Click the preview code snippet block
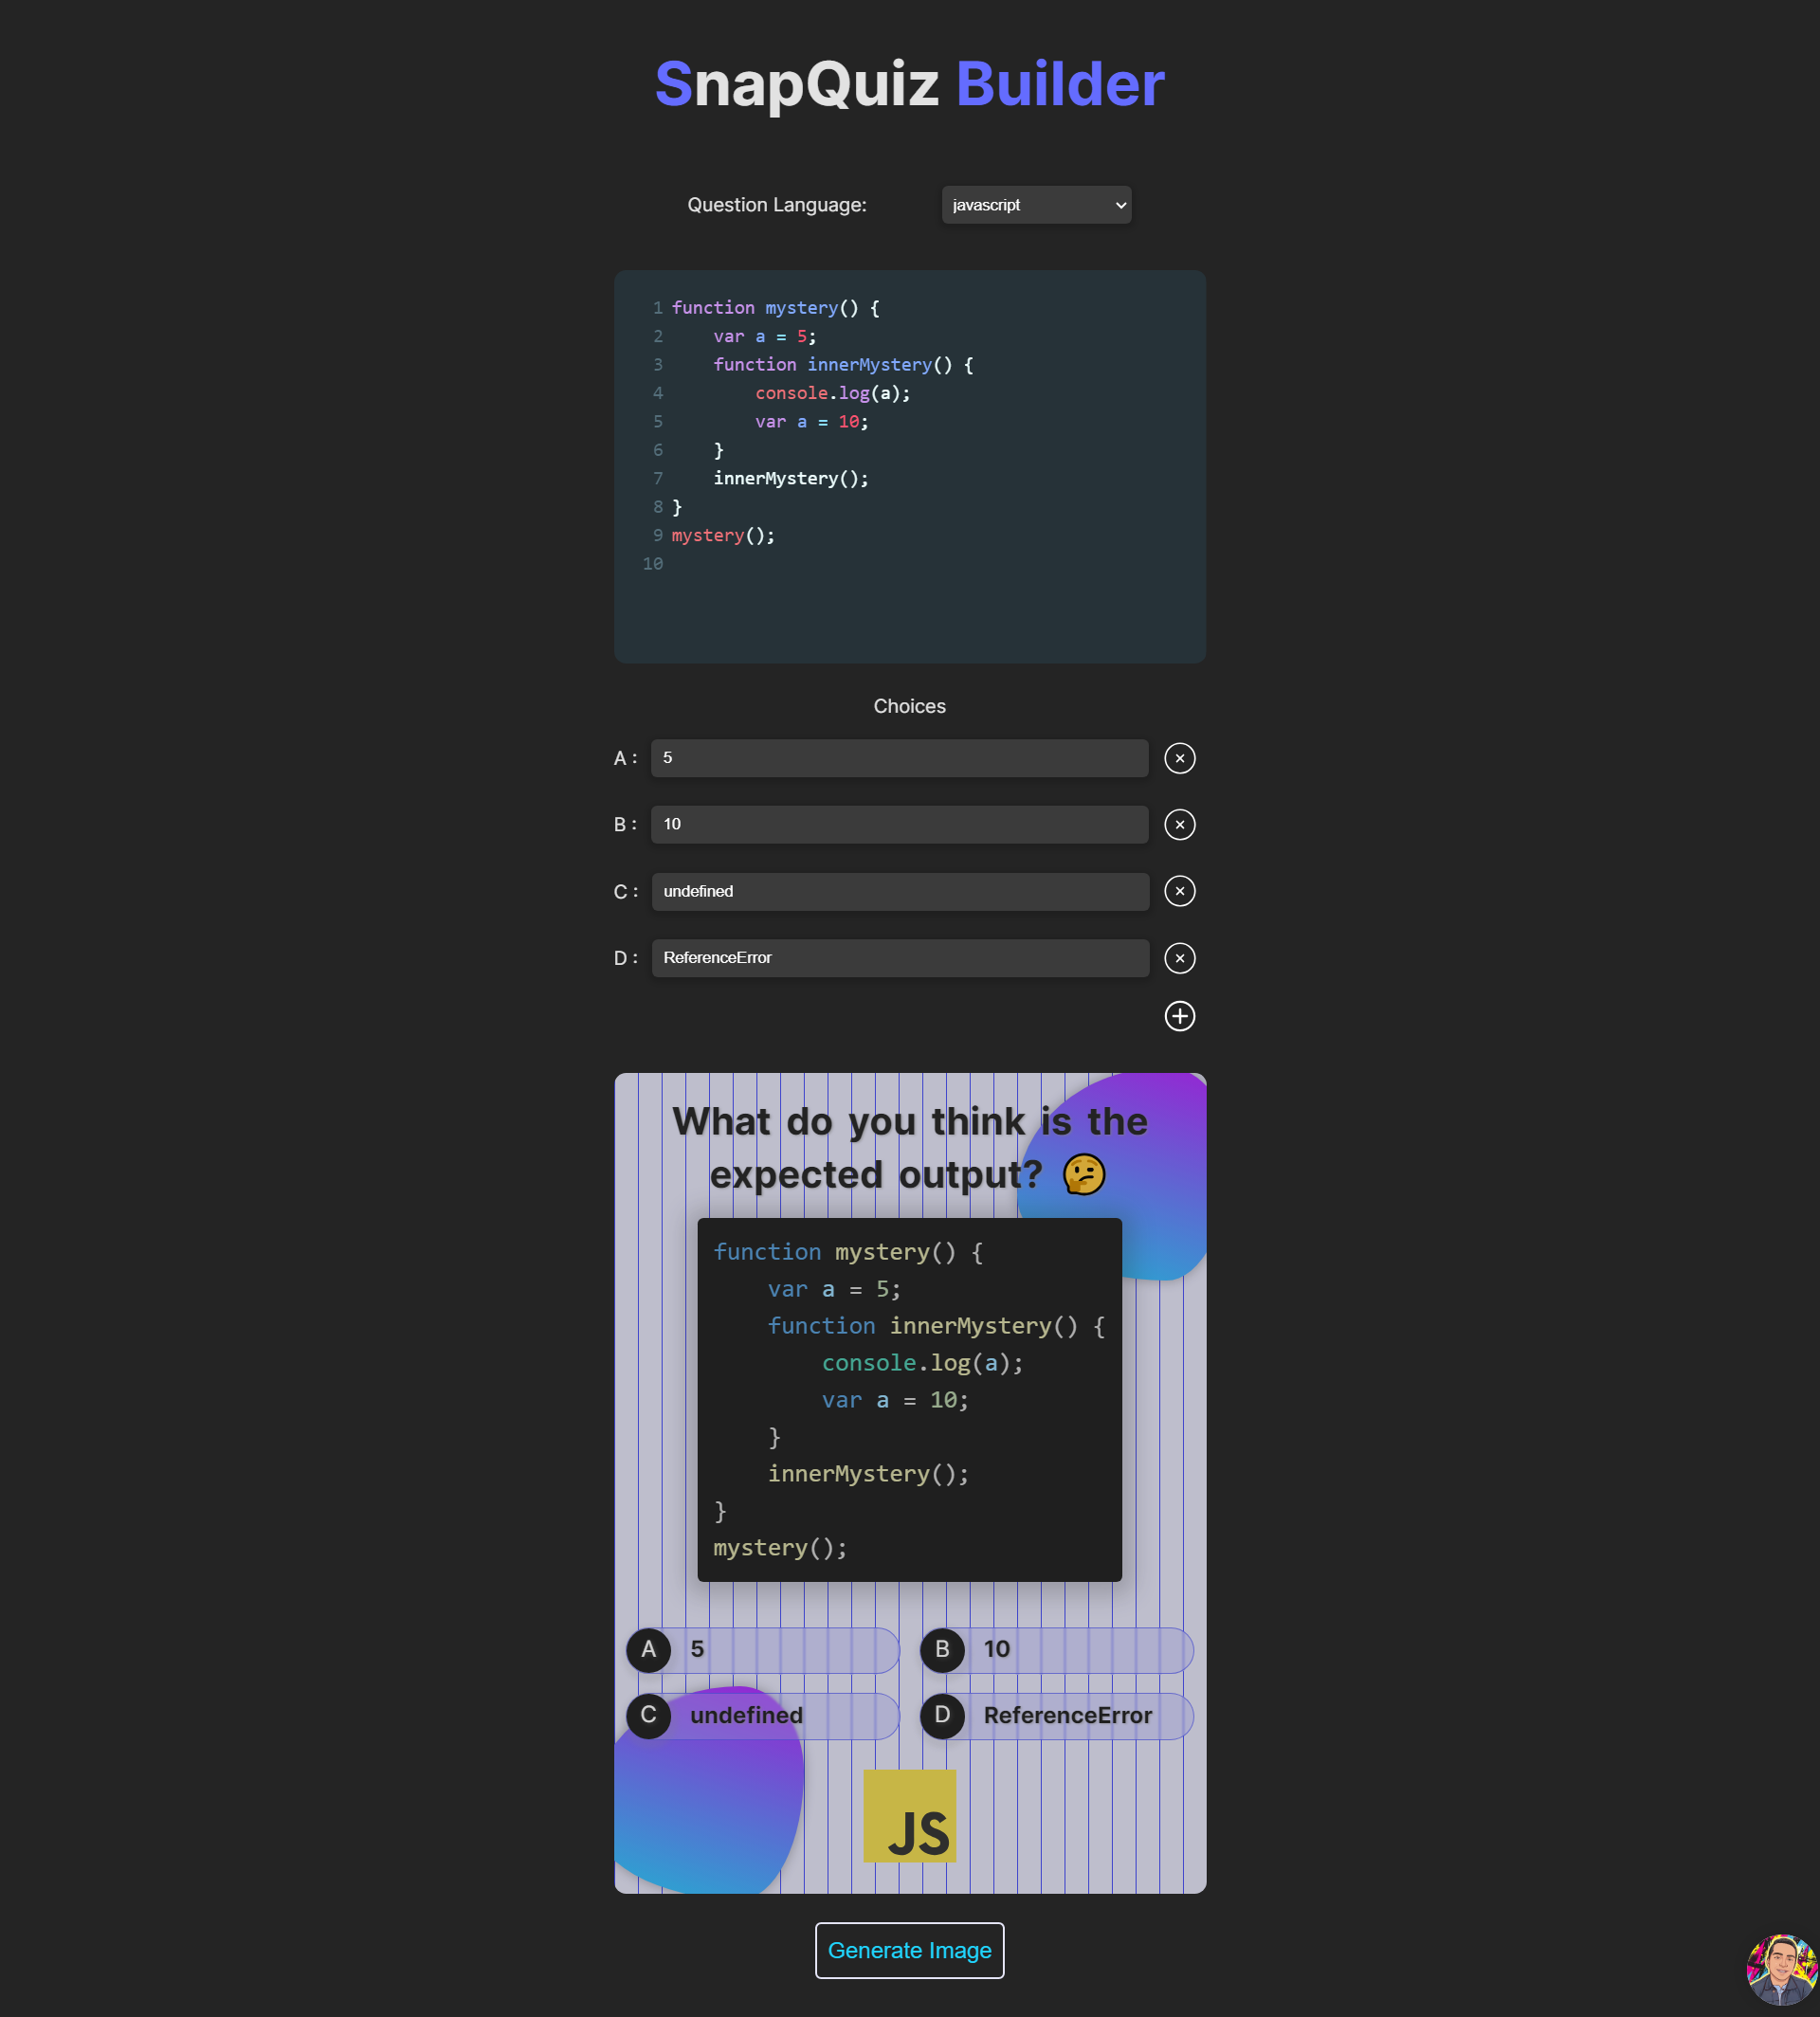 click(x=909, y=1399)
